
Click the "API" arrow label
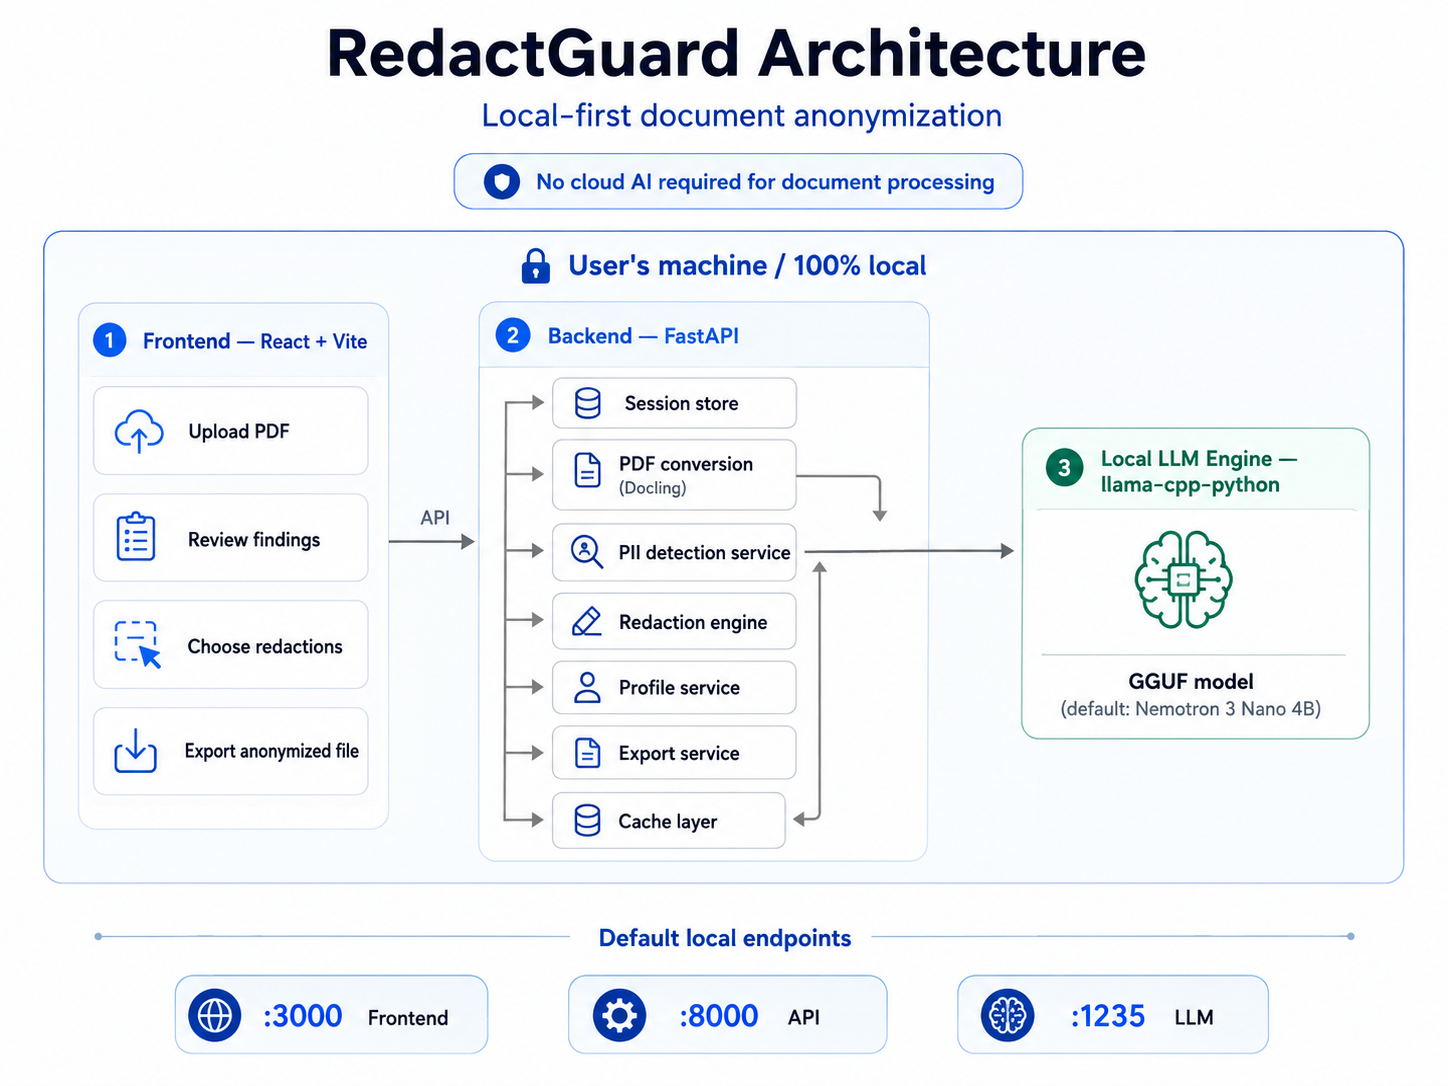[x=435, y=518]
